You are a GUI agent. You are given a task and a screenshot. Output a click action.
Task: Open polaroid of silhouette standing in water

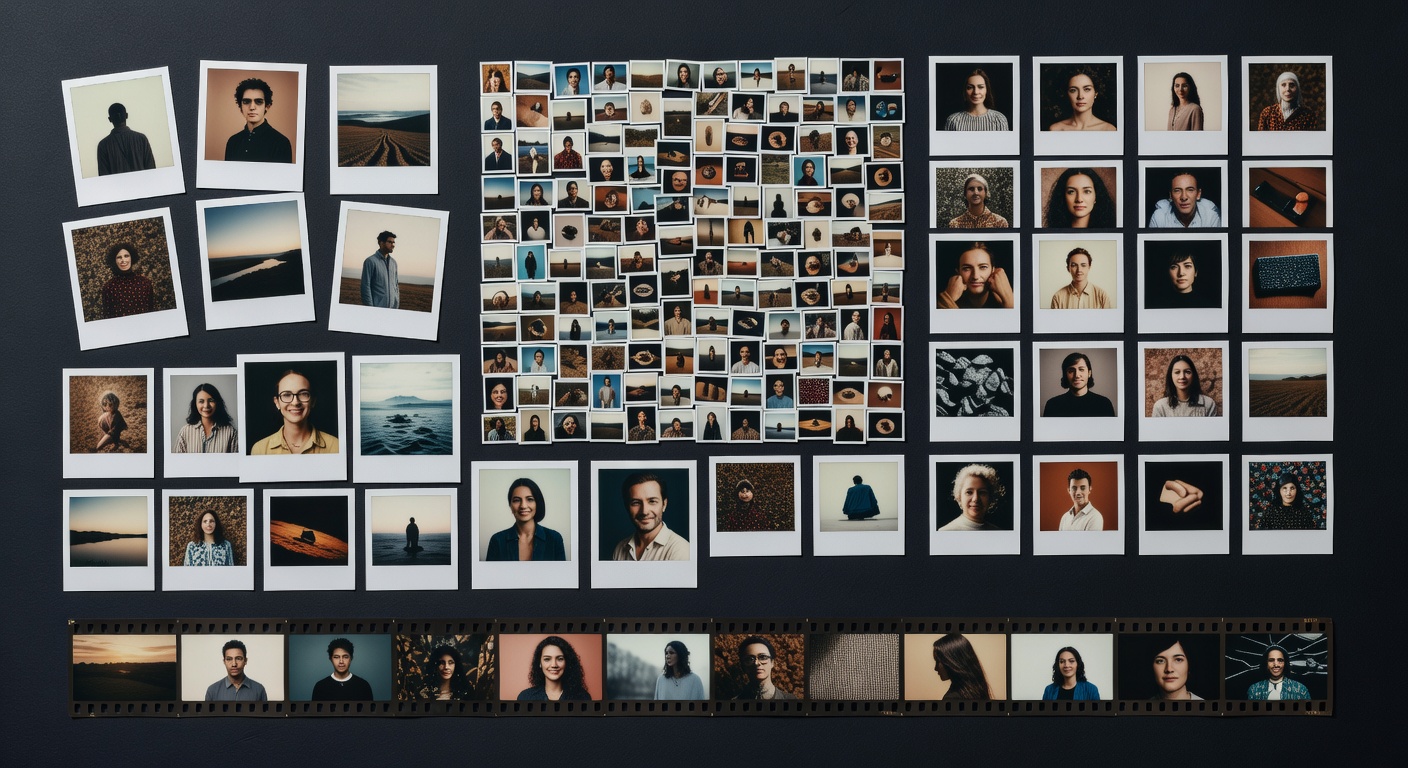[411, 532]
